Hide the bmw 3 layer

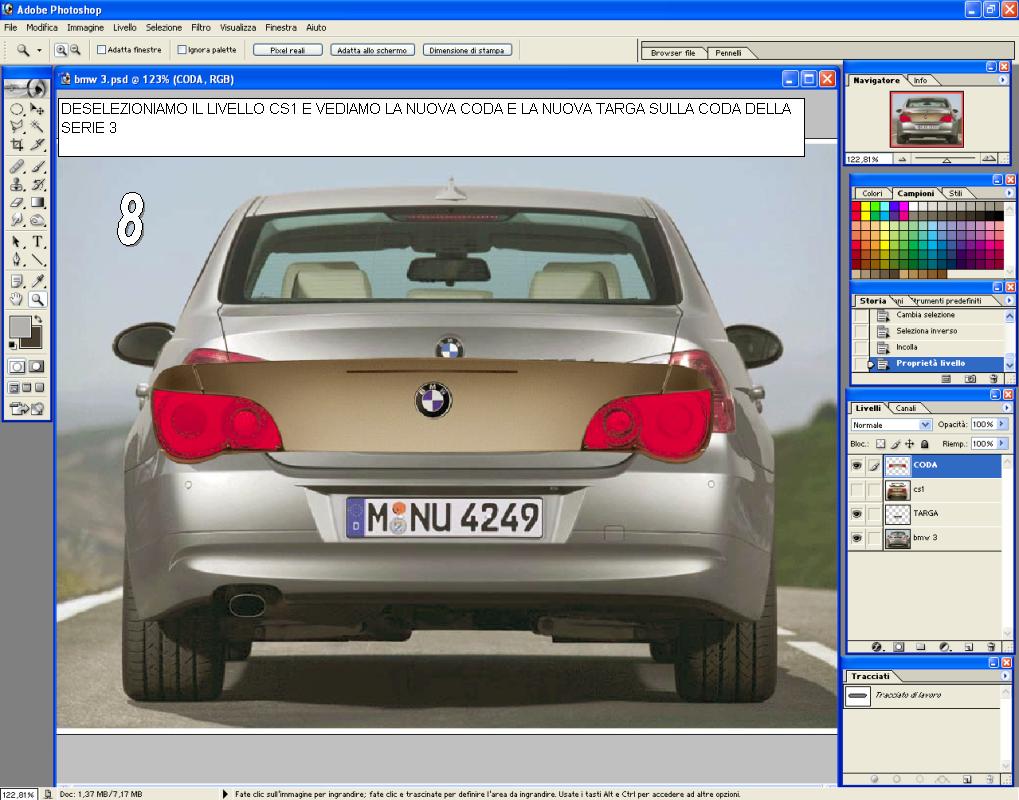tap(857, 537)
